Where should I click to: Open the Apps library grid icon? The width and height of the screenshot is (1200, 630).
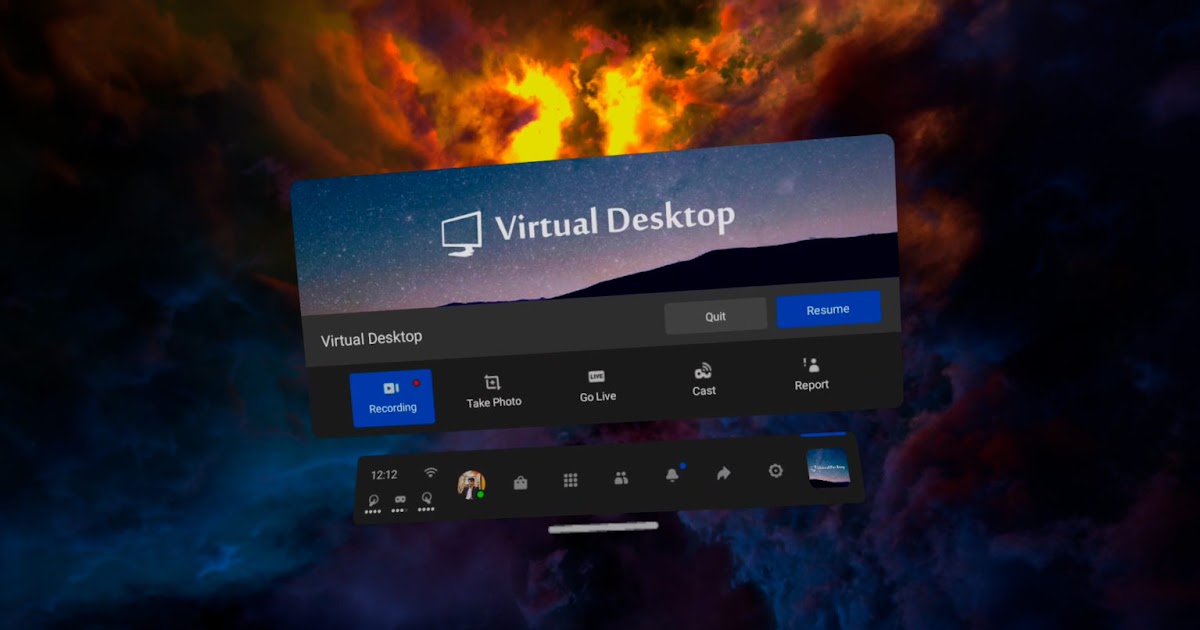pos(571,480)
